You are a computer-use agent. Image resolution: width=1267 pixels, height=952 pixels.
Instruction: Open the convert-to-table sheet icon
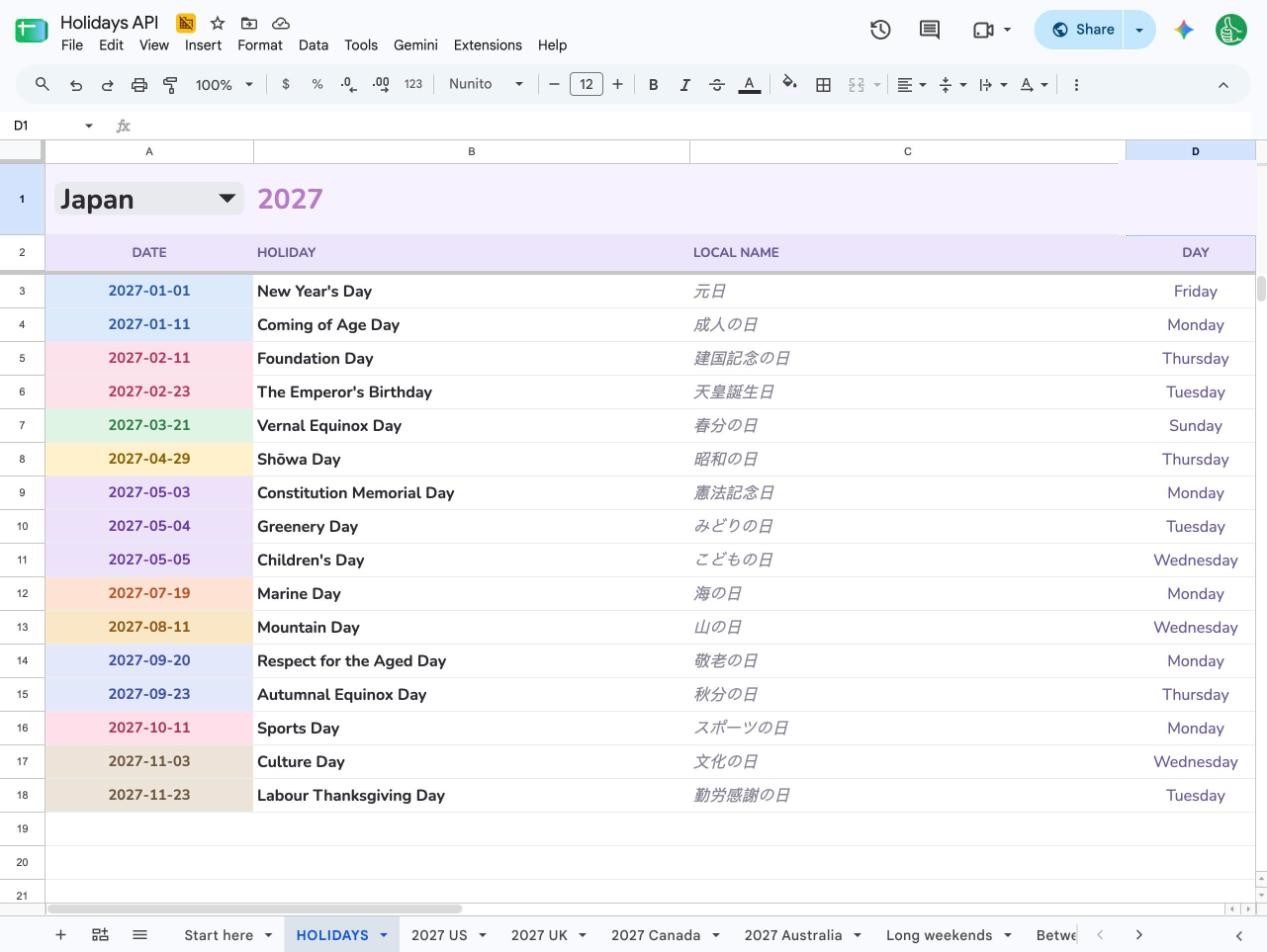100,934
